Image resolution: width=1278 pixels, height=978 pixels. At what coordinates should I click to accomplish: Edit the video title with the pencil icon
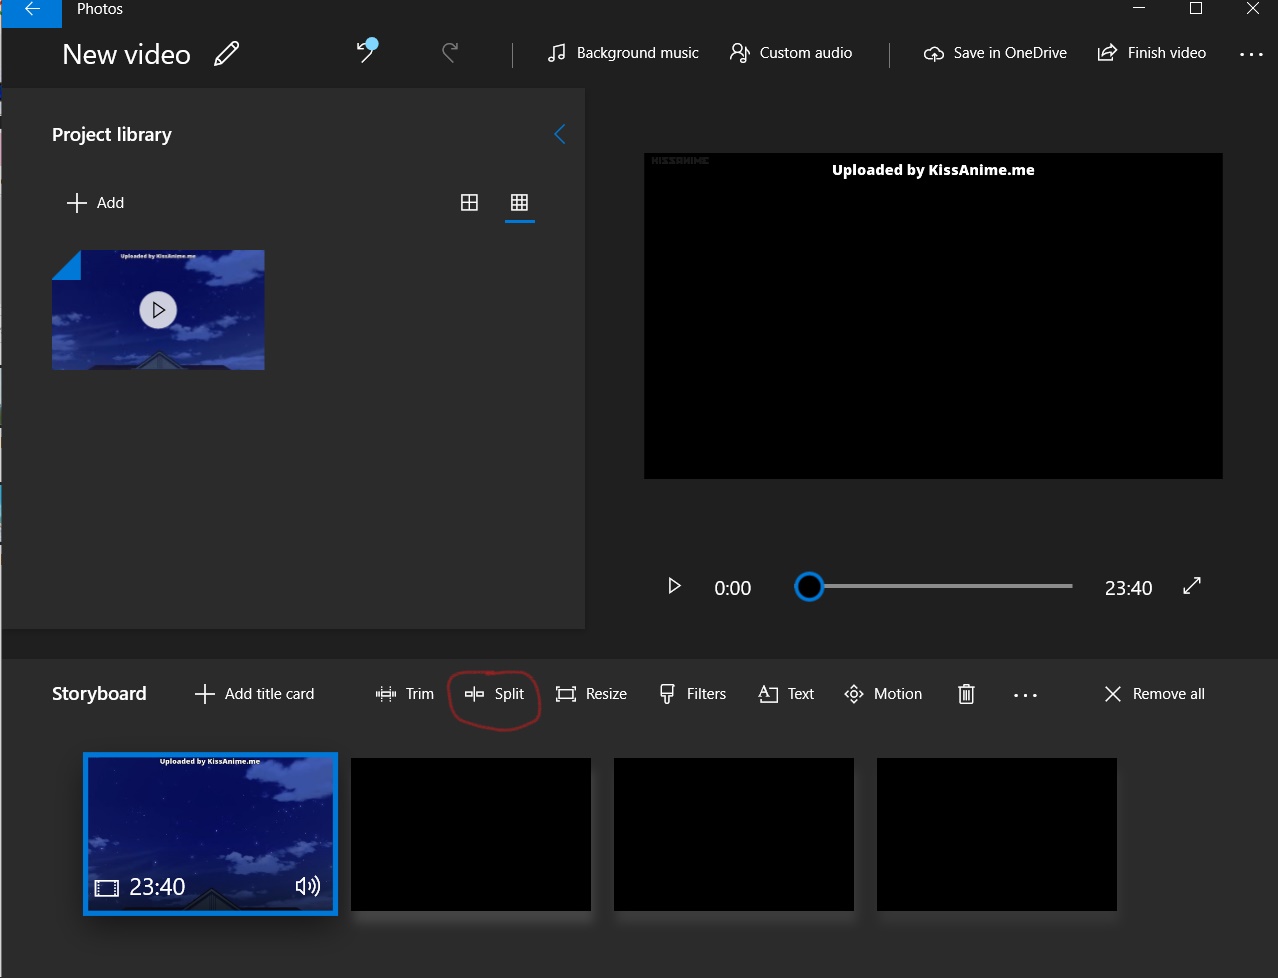(x=227, y=54)
